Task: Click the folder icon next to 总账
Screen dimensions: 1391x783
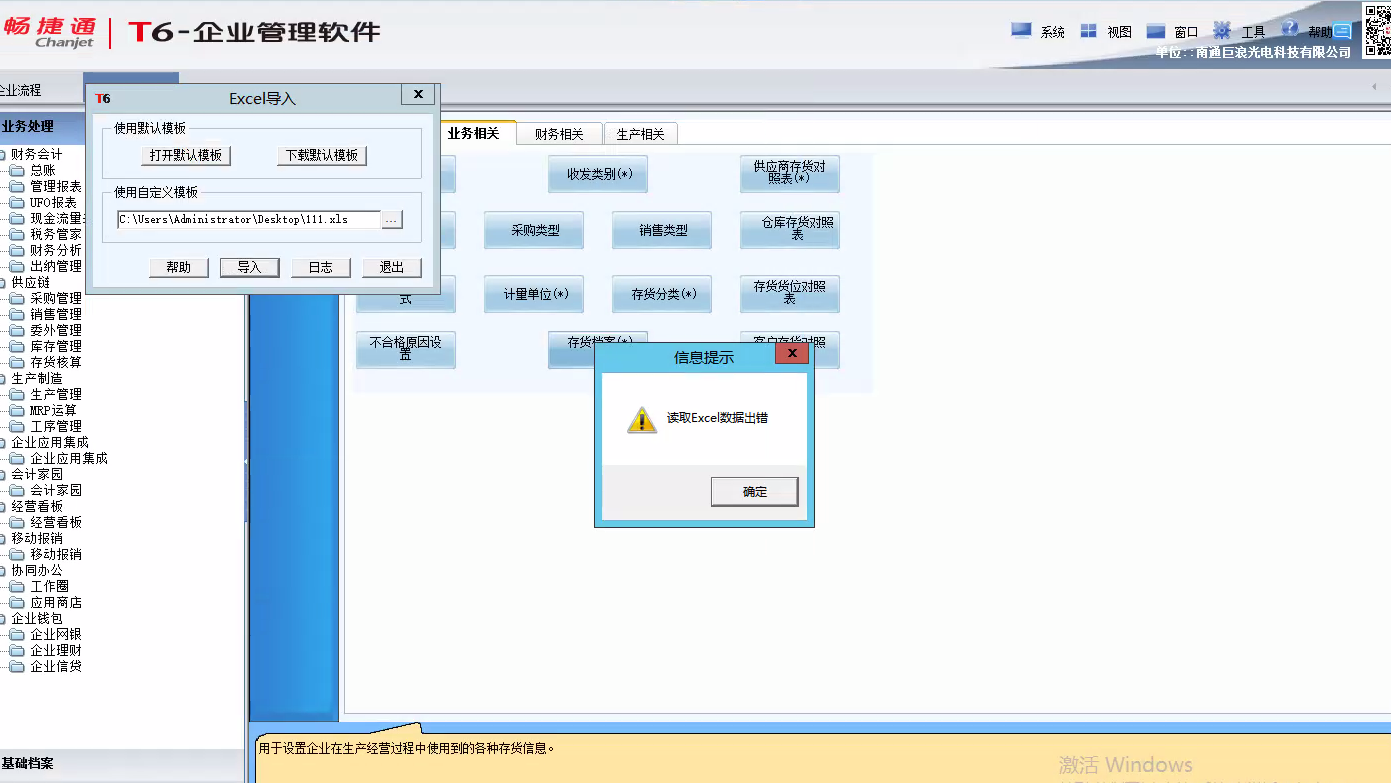Action: 17,170
